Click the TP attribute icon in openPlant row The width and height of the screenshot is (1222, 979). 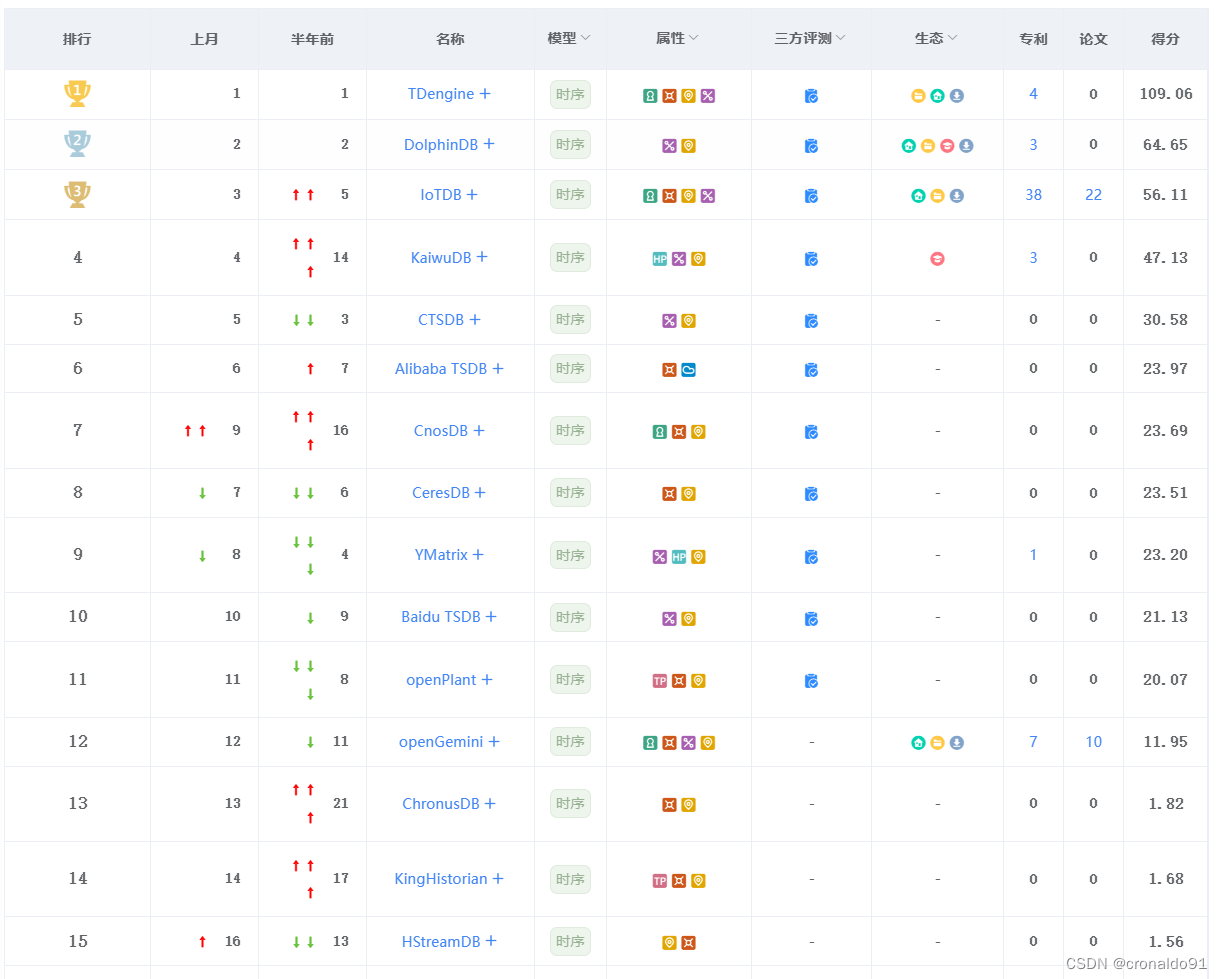pos(659,681)
